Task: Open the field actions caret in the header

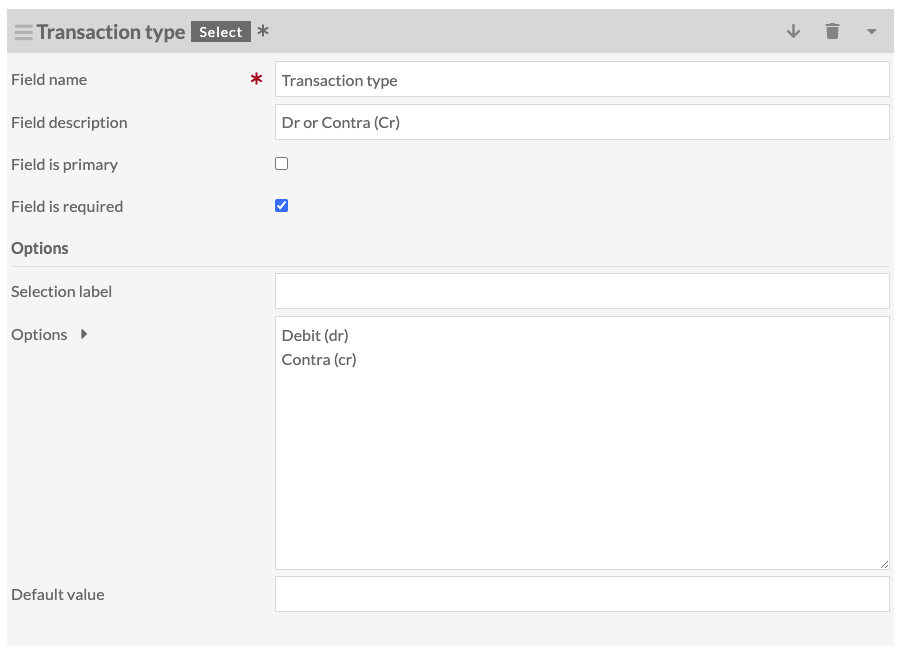Action: pyautogui.click(x=871, y=31)
